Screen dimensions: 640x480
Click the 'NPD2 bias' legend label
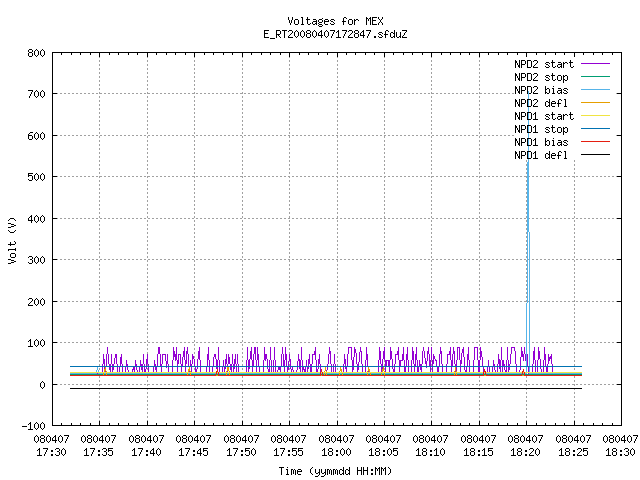point(541,90)
